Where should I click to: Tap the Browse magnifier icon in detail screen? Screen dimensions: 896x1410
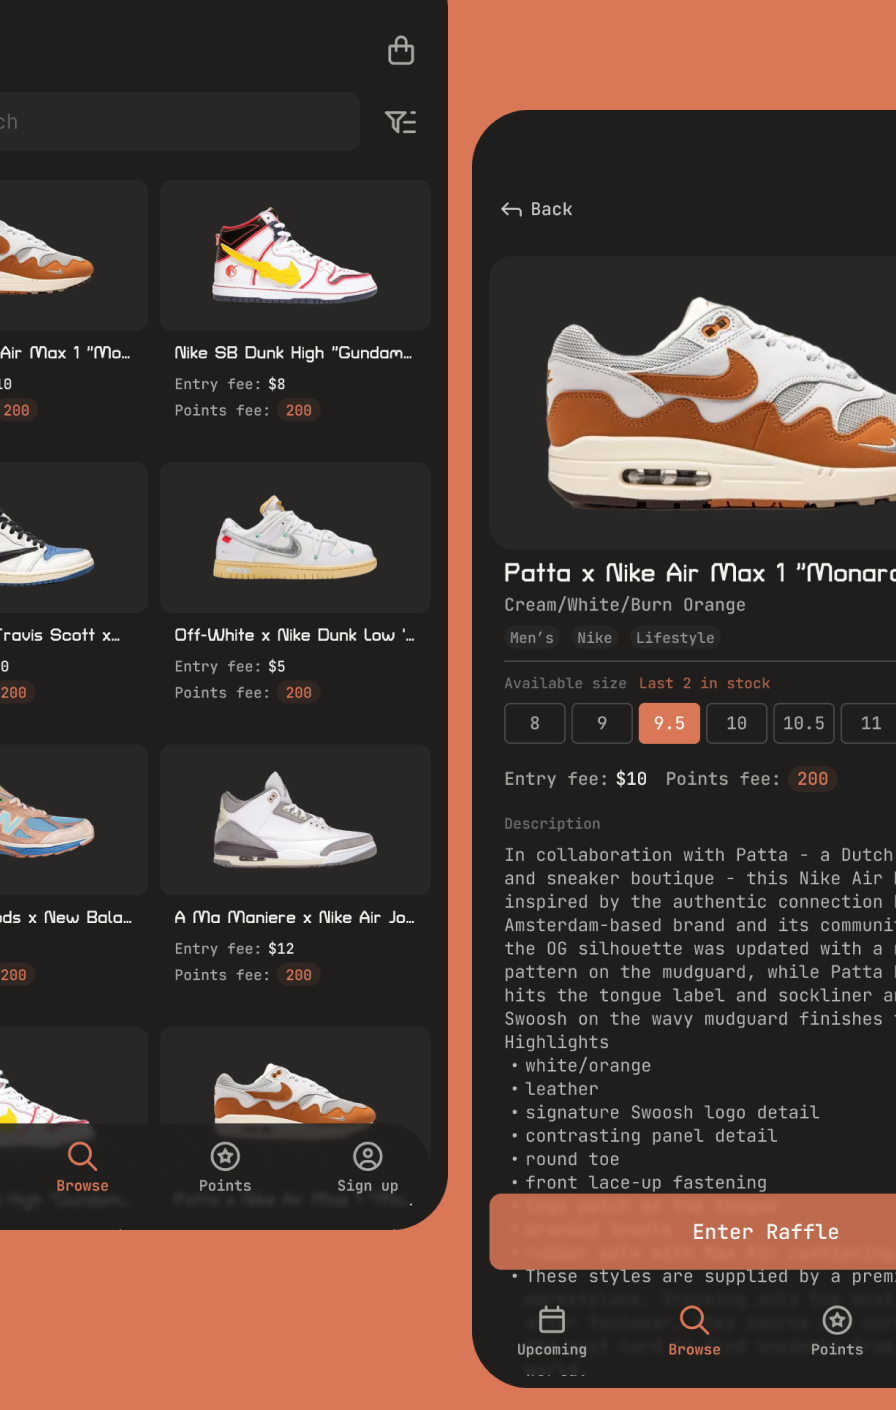[694, 1320]
